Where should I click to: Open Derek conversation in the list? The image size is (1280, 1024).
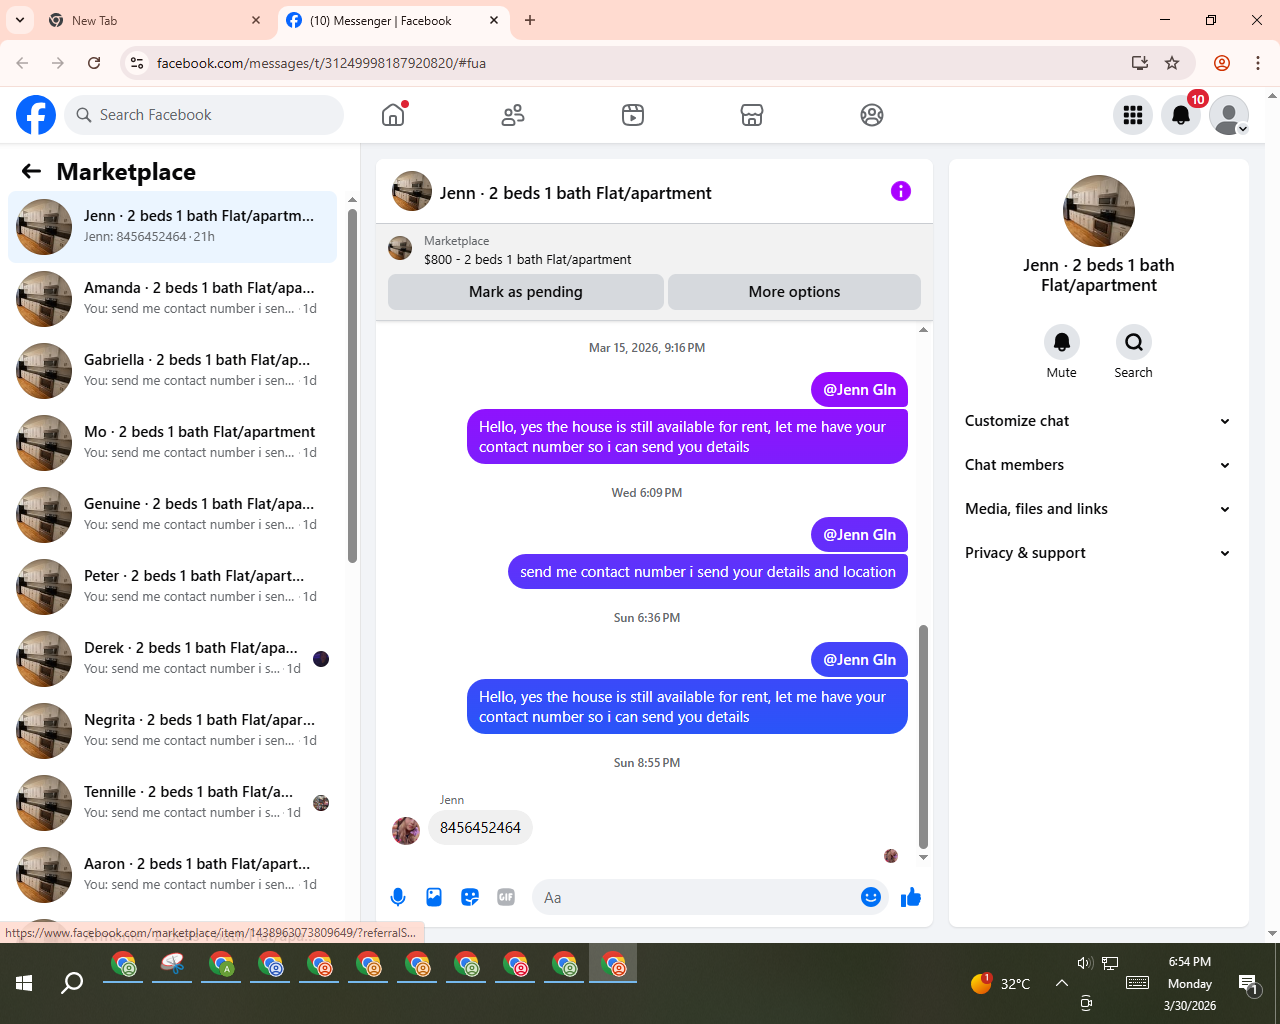click(x=172, y=659)
